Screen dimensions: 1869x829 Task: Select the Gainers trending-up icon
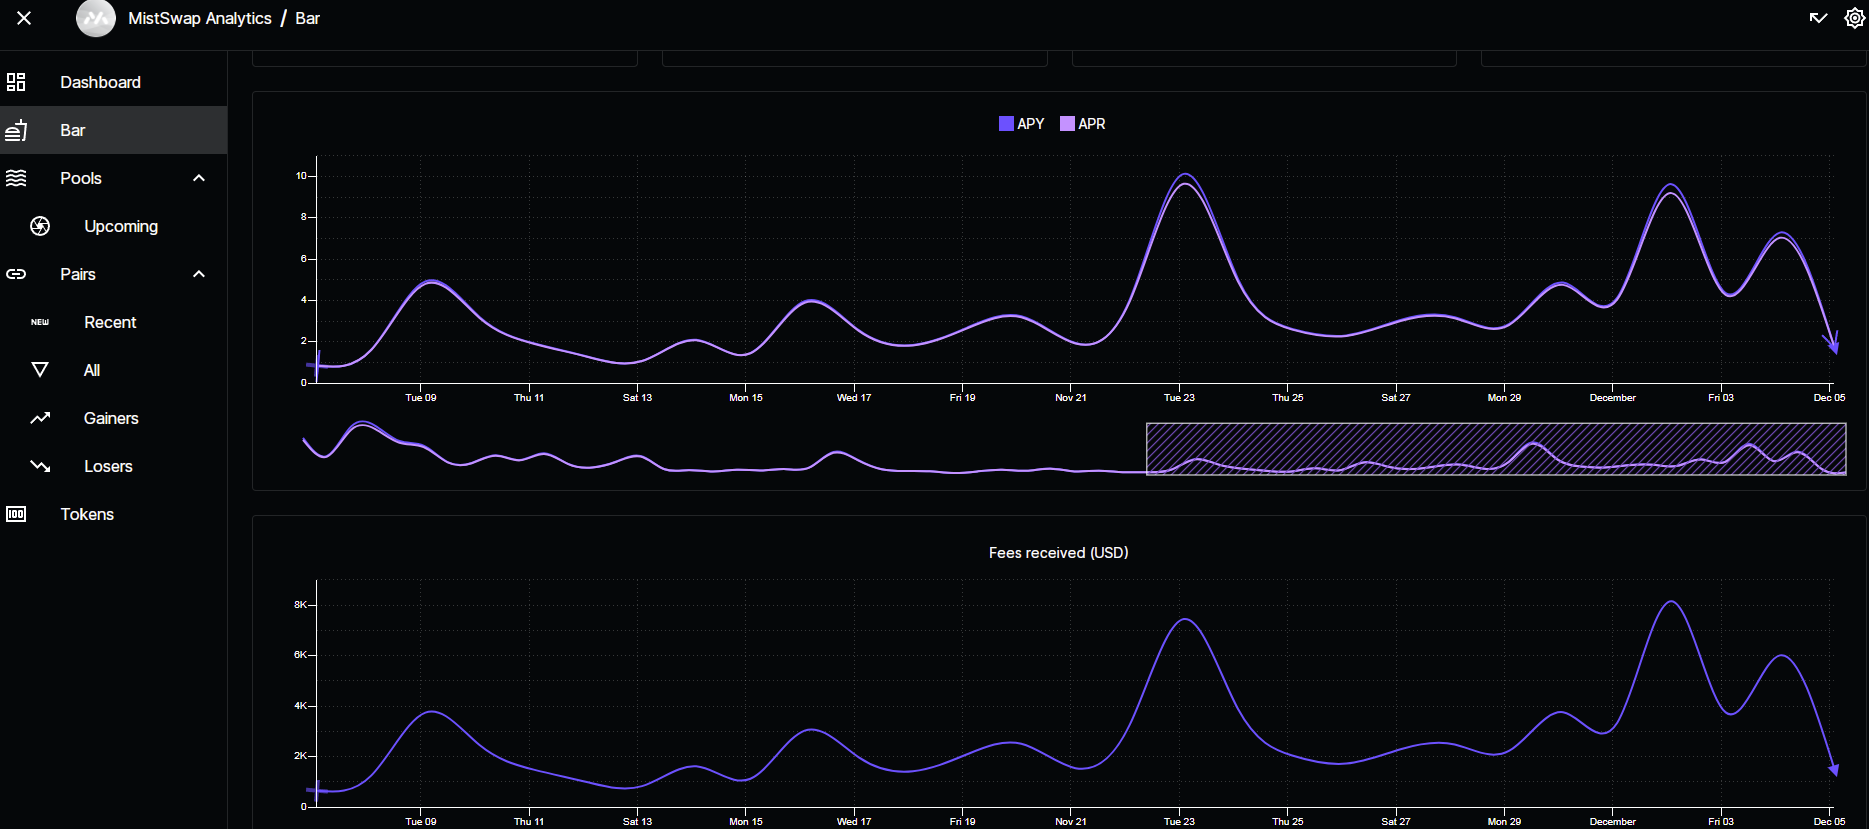click(40, 418)
